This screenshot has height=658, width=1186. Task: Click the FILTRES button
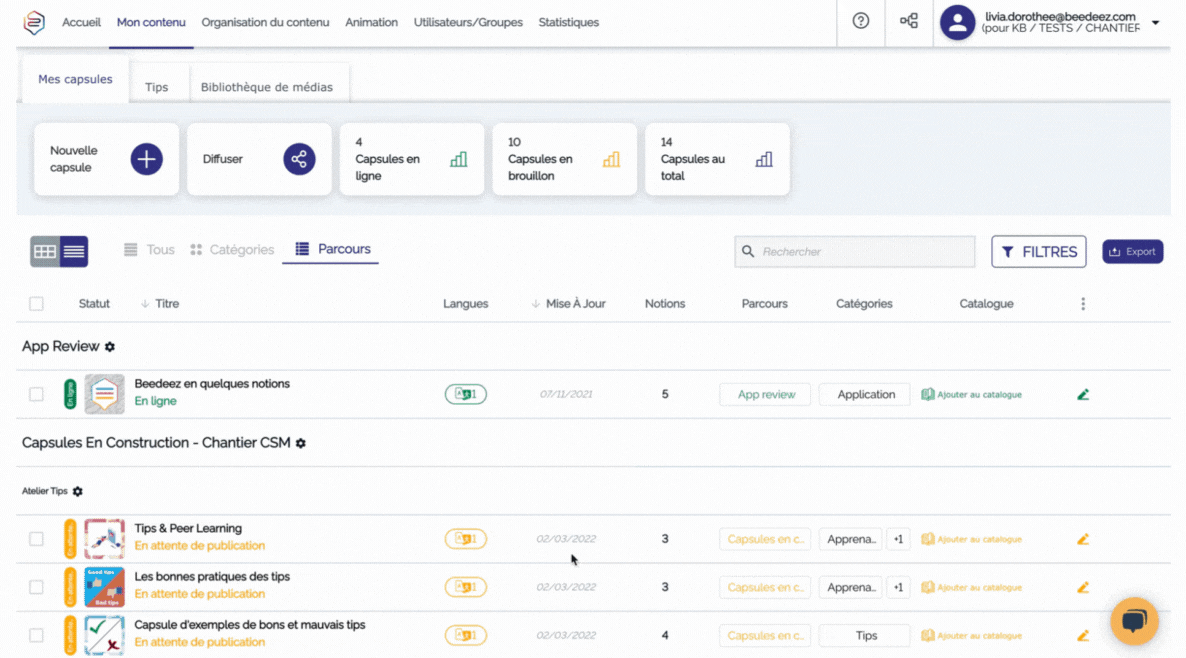[x=1038, y=252]
